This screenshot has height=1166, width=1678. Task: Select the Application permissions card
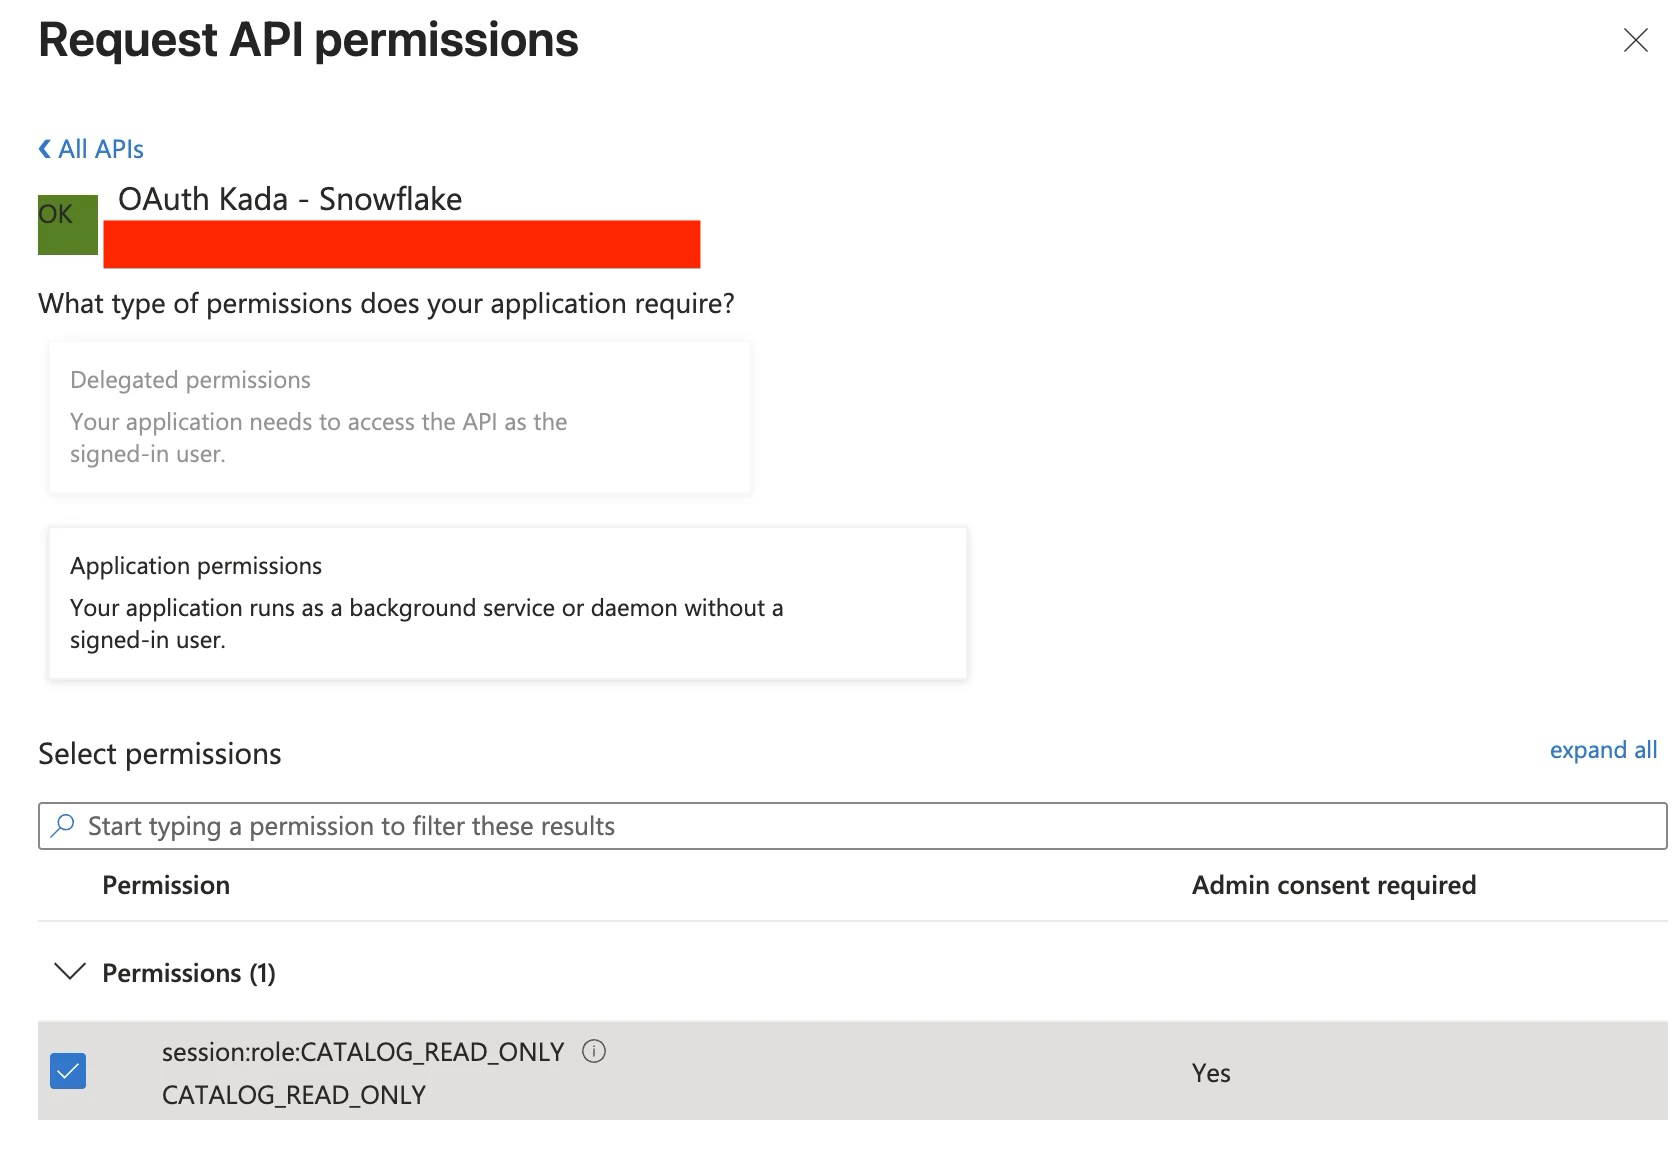[x=508, y=603]
